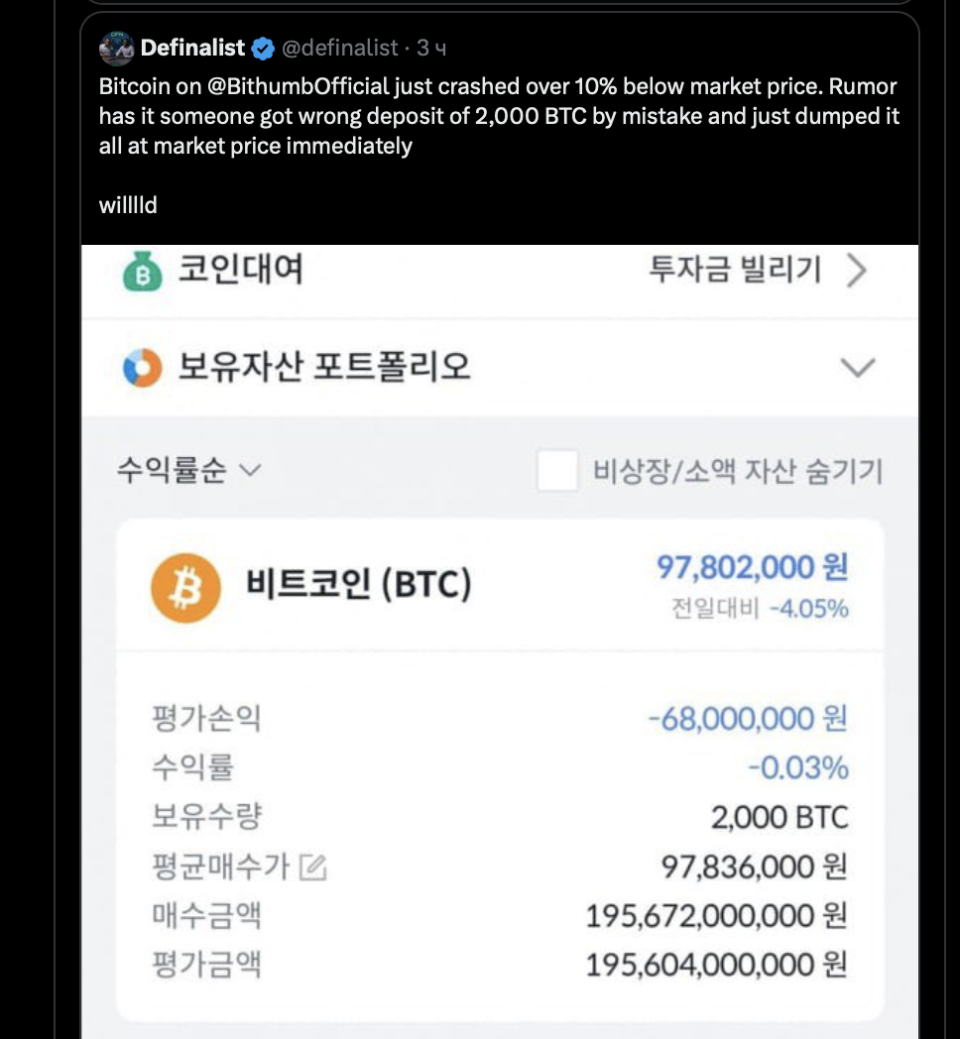Click the 97,802,000 원 price value
This screenshot has width=960, height=1039.
pyautogui.click(x=752, y=566)
